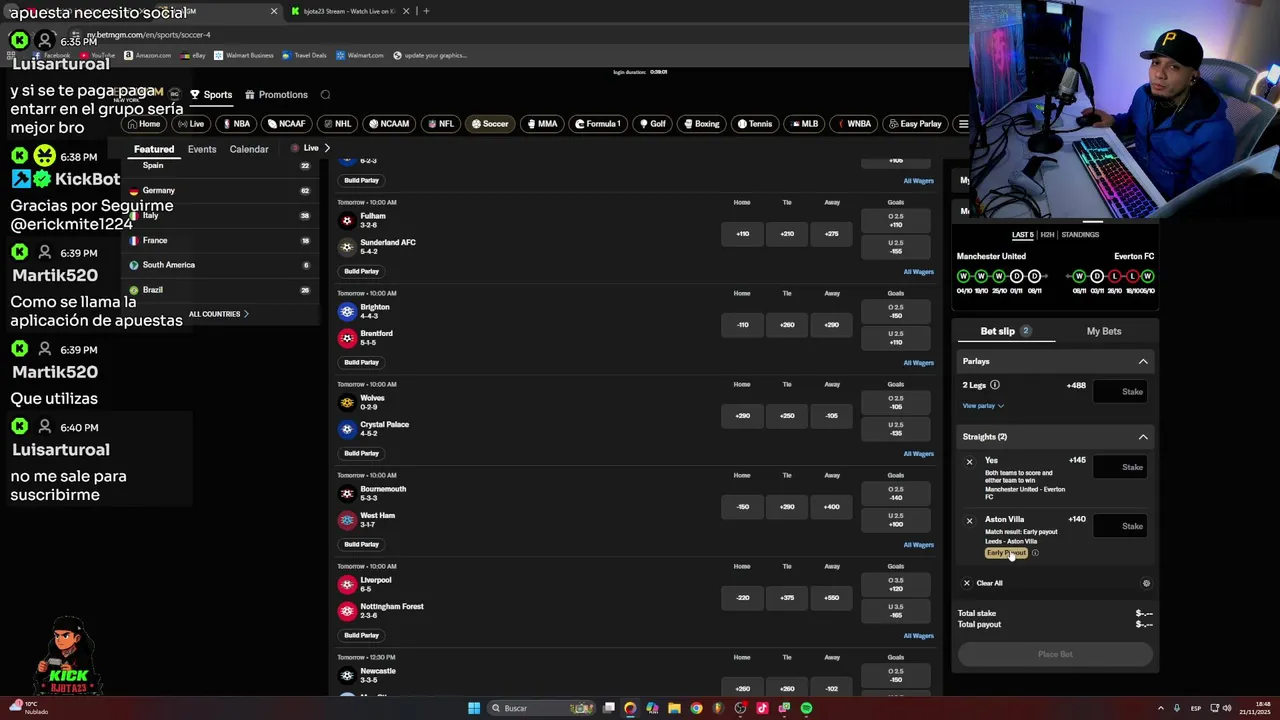Remove the Aston Villa bet
Screen dimensions: 1280x720
point(969,521)
